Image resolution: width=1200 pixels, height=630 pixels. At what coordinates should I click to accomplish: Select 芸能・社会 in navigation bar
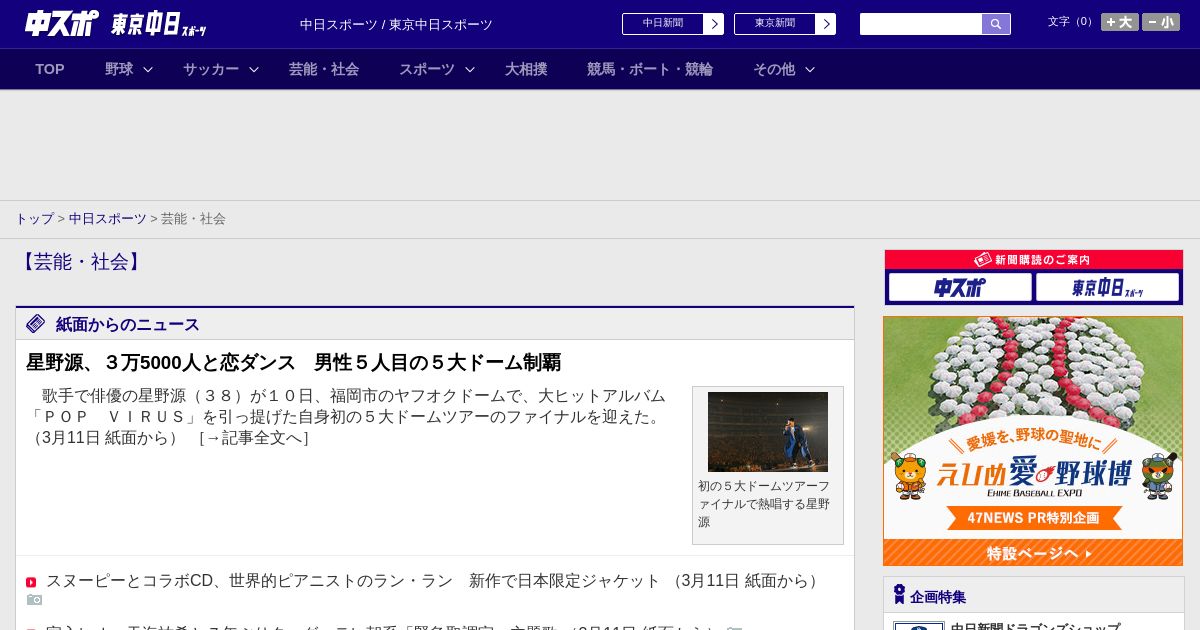pos(324,69)
